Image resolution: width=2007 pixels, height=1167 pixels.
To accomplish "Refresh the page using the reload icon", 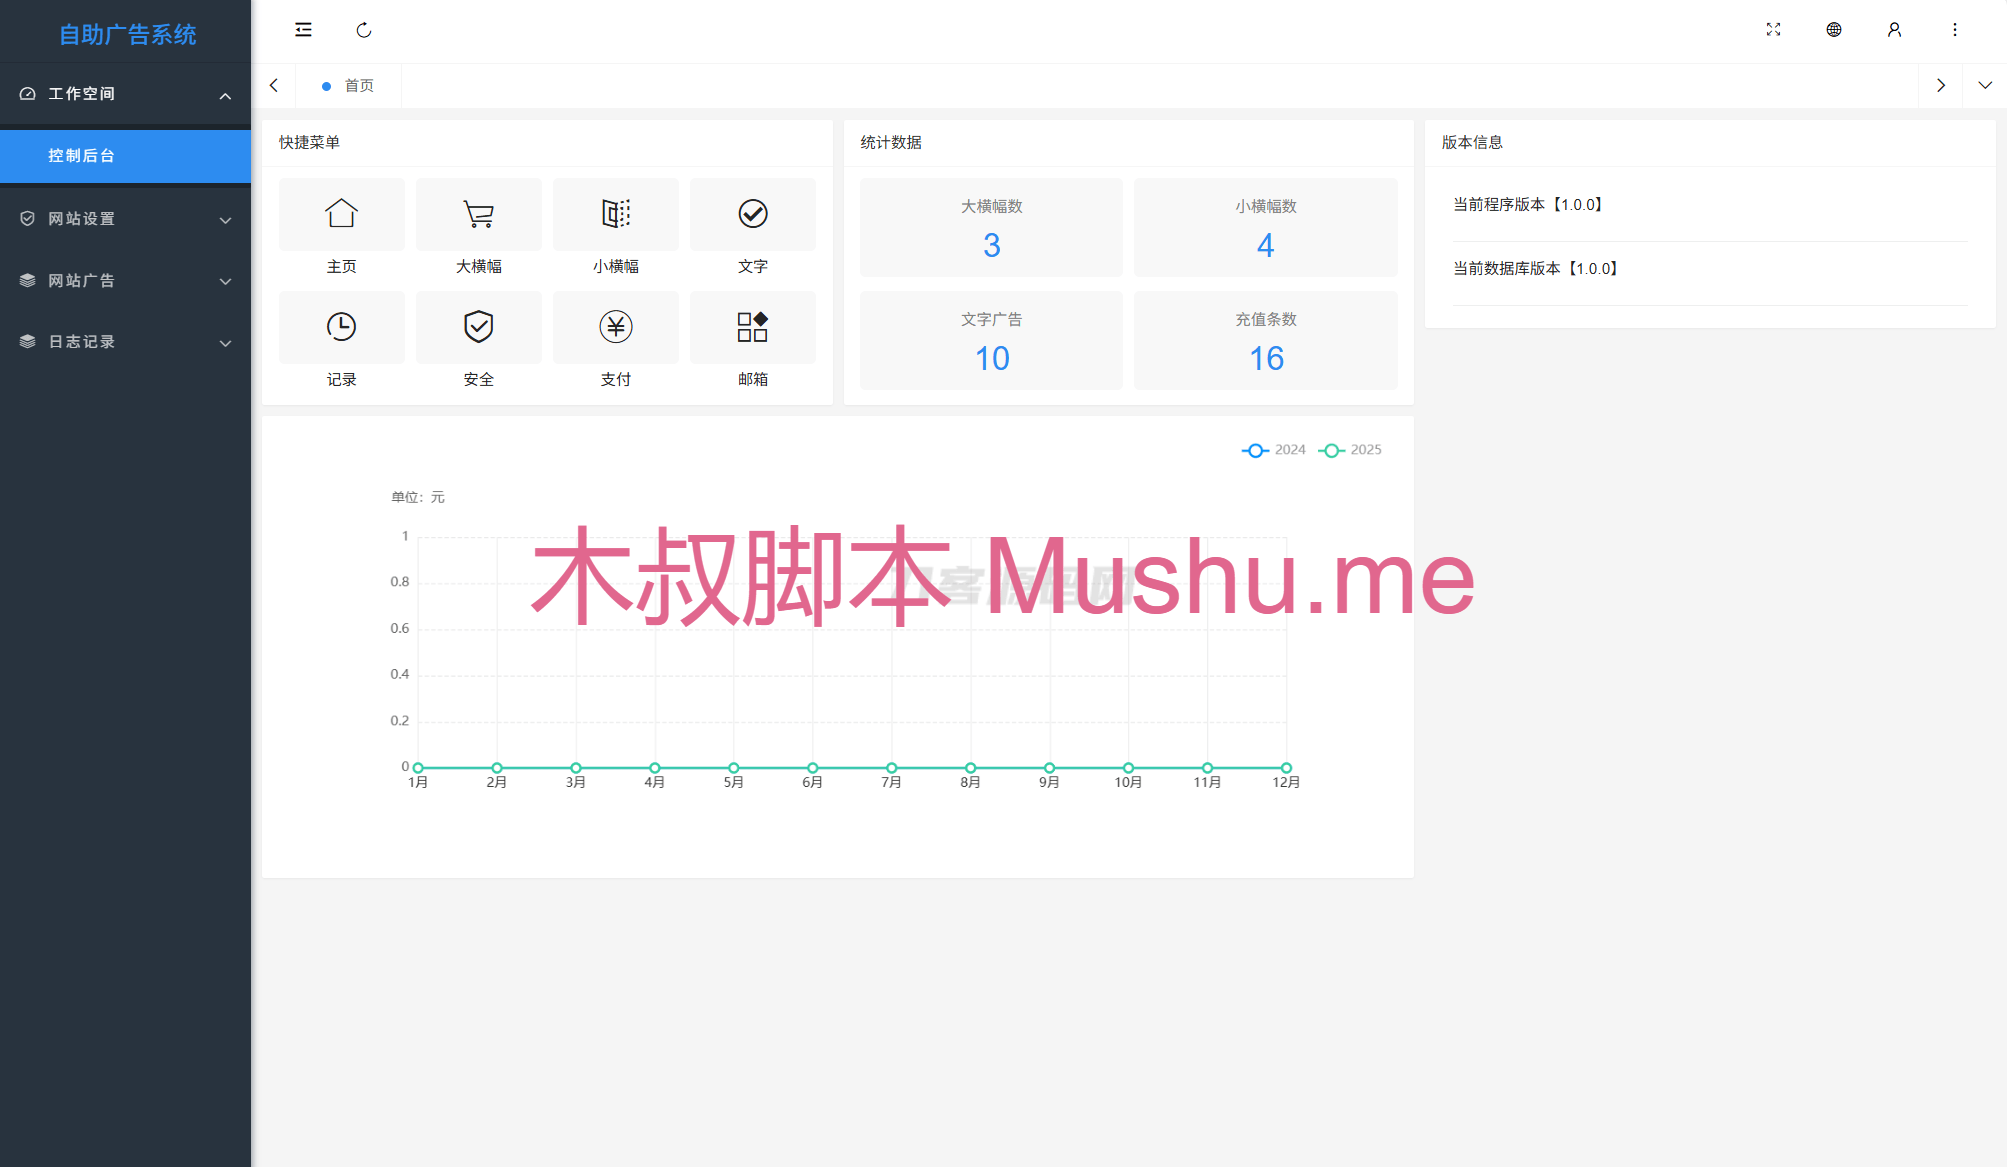I will coord(363,30).
